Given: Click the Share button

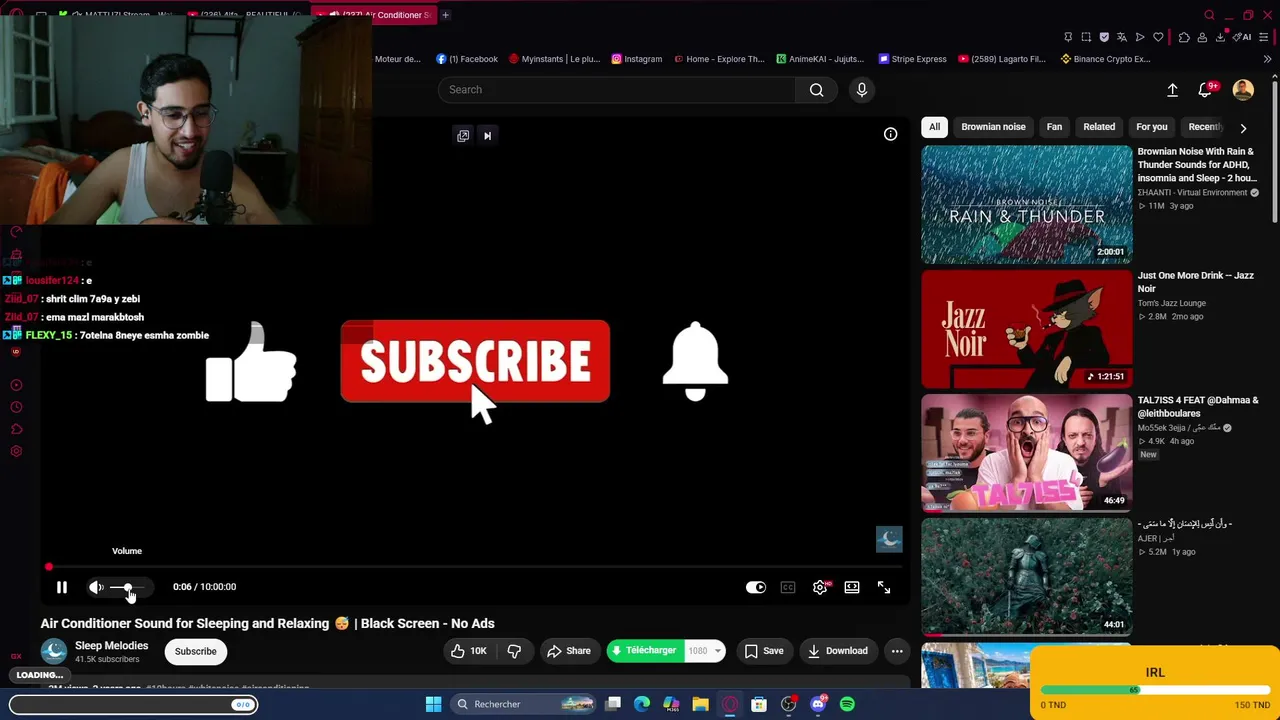Looking at the screenshot, I should pos(568,651).
